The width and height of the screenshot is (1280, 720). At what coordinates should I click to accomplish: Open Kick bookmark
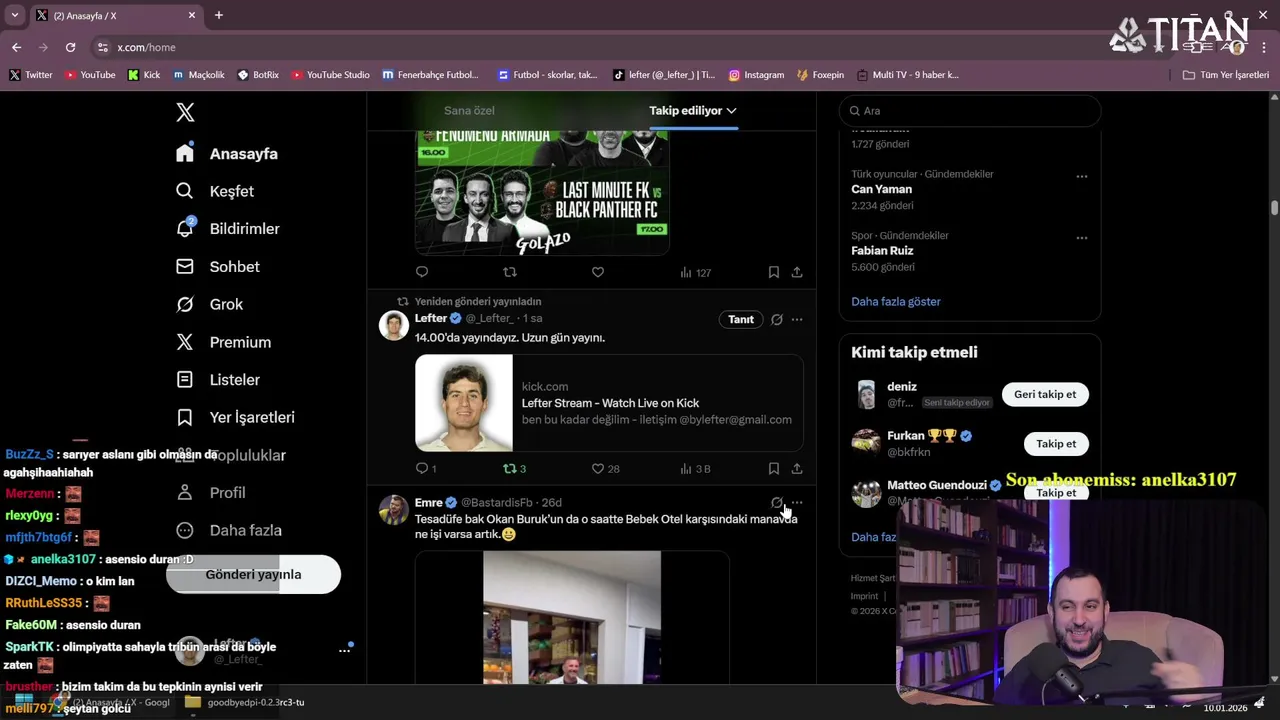point(144,75)
